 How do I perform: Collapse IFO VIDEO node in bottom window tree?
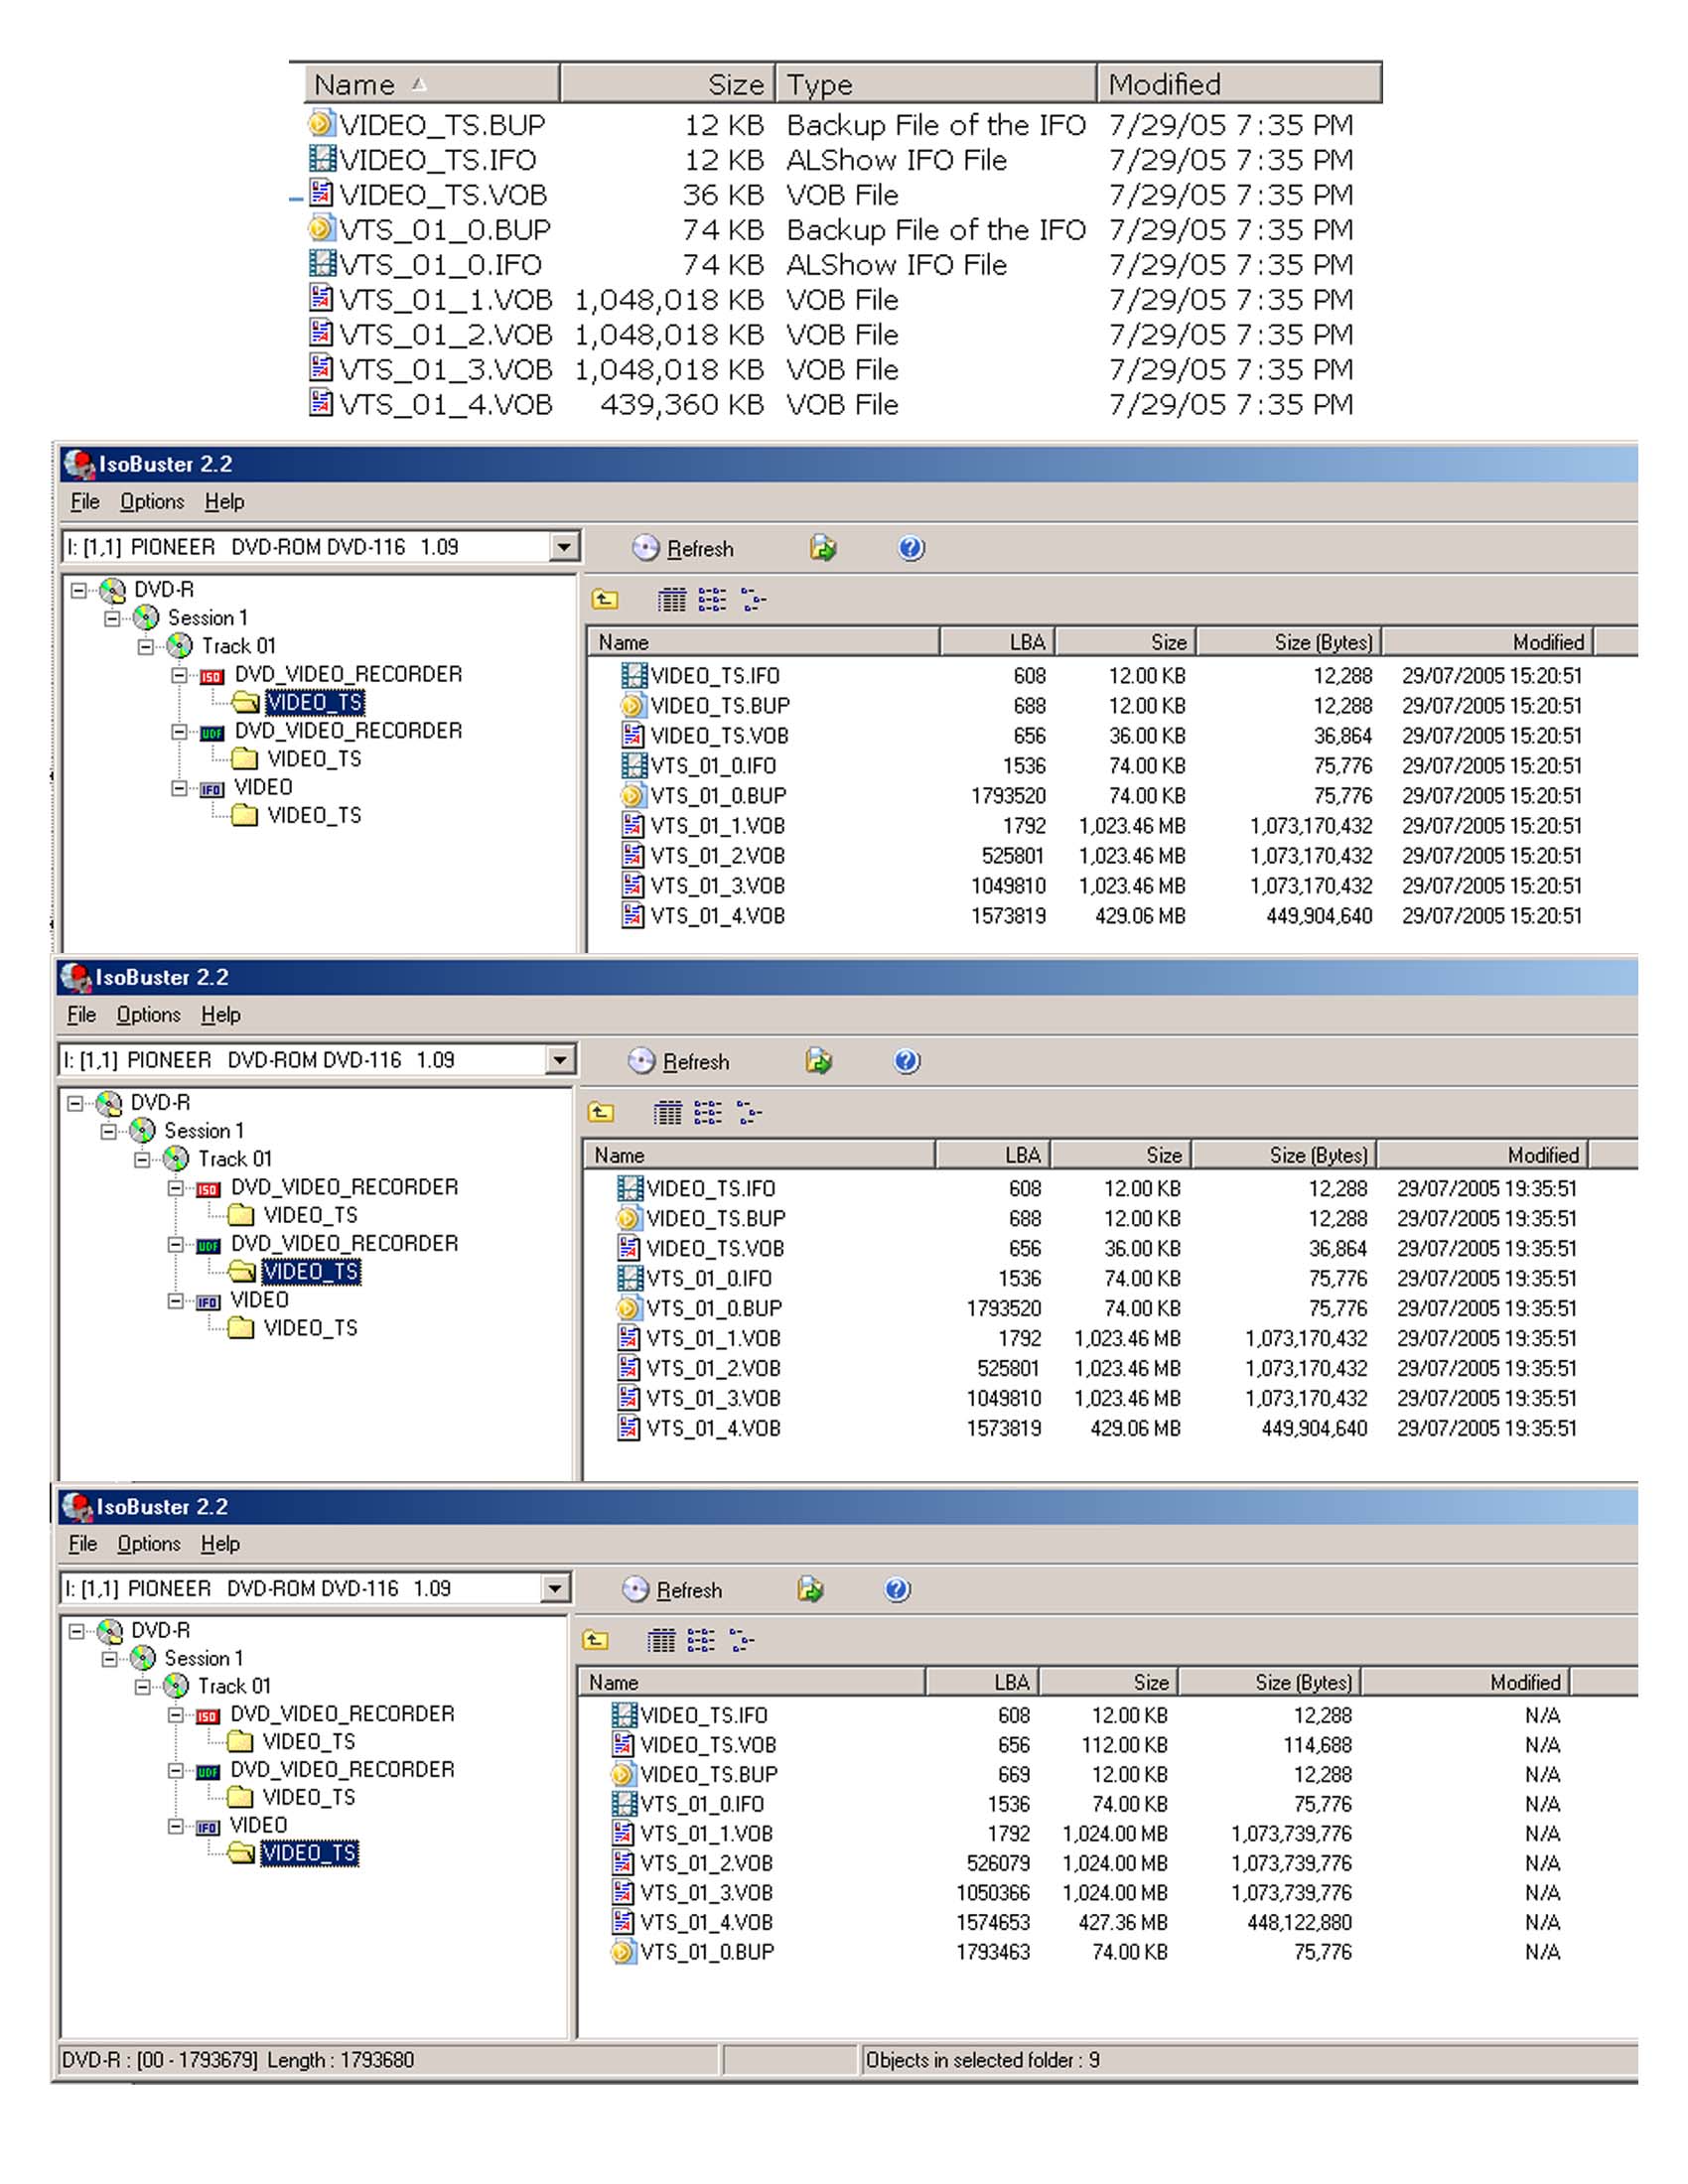tap(175, 1826)
